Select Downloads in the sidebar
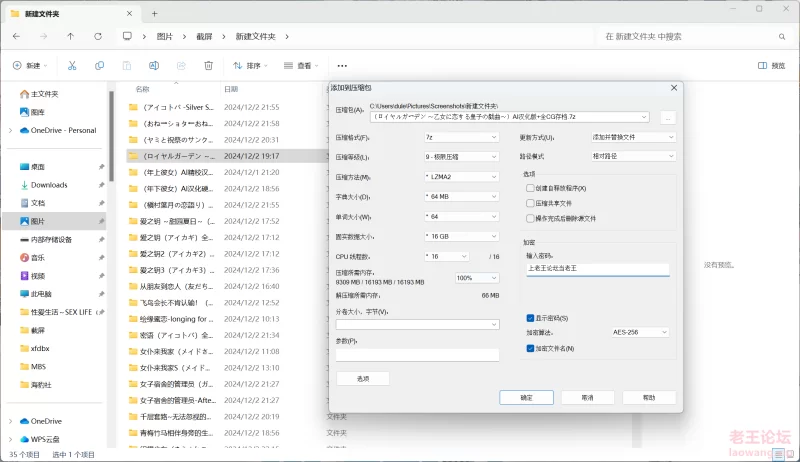Viewport: 800px width, 462px height. [44, 185]
